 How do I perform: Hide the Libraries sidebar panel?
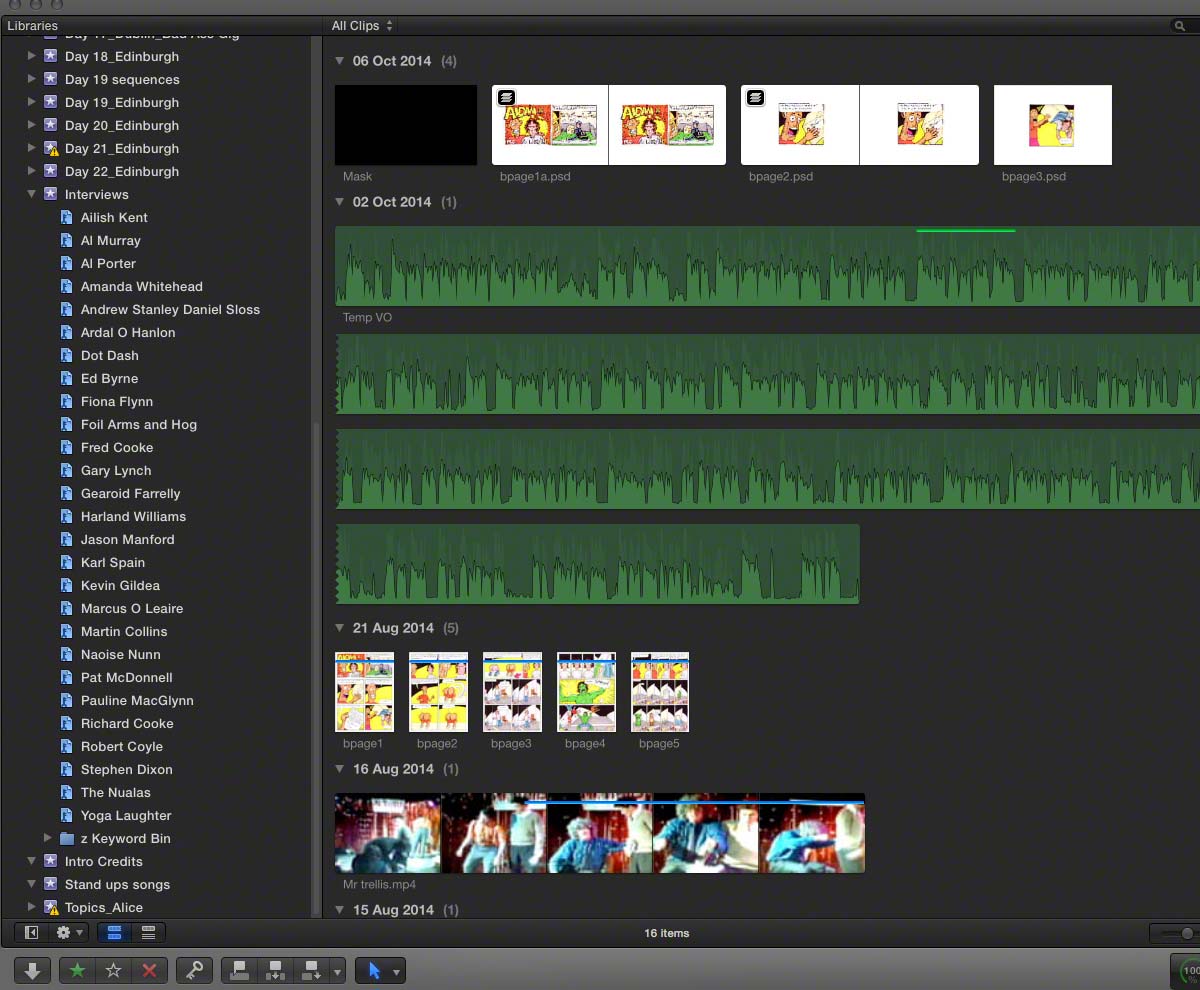coord(31,933)
